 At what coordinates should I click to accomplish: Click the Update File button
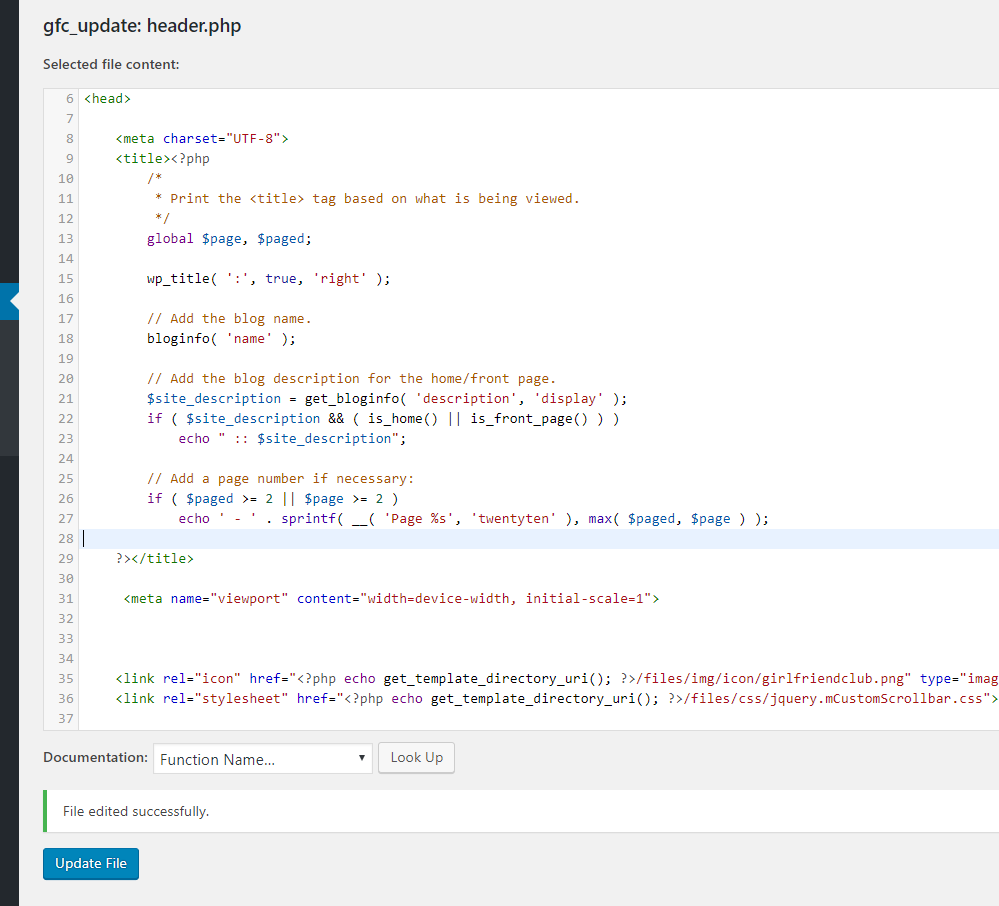(x=90, y=863)
